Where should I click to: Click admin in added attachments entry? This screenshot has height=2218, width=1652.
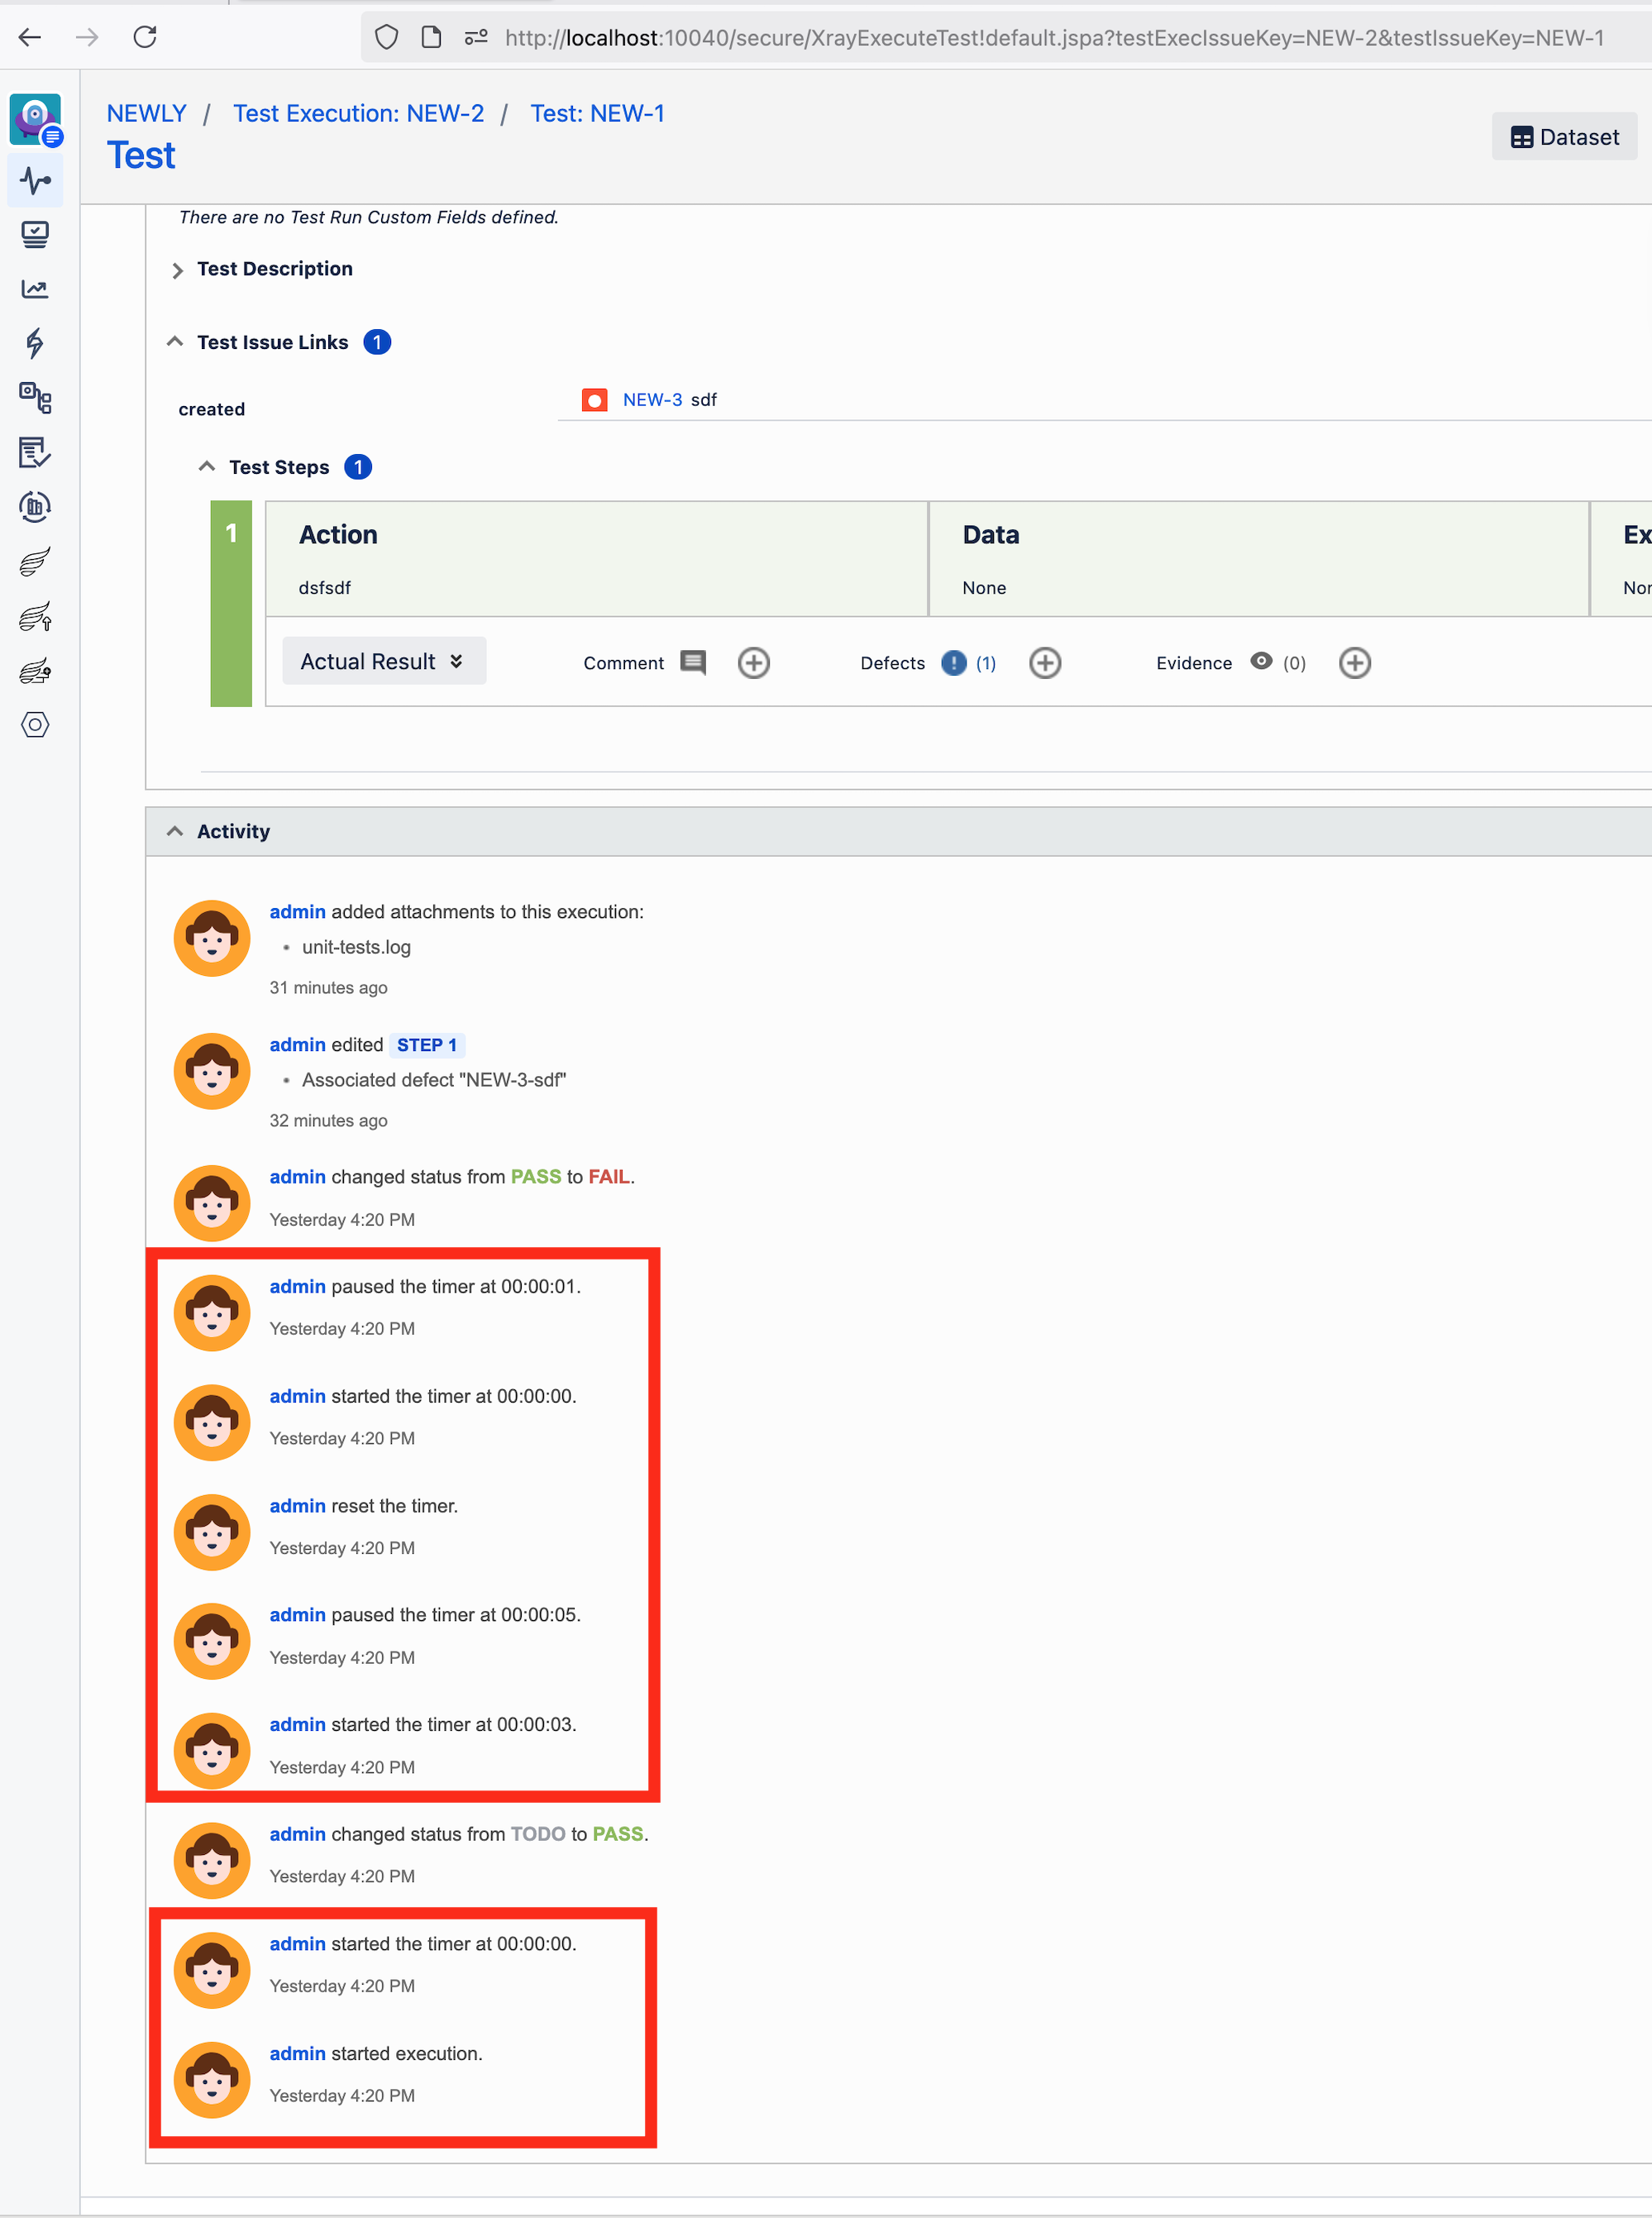coord(297,912)
